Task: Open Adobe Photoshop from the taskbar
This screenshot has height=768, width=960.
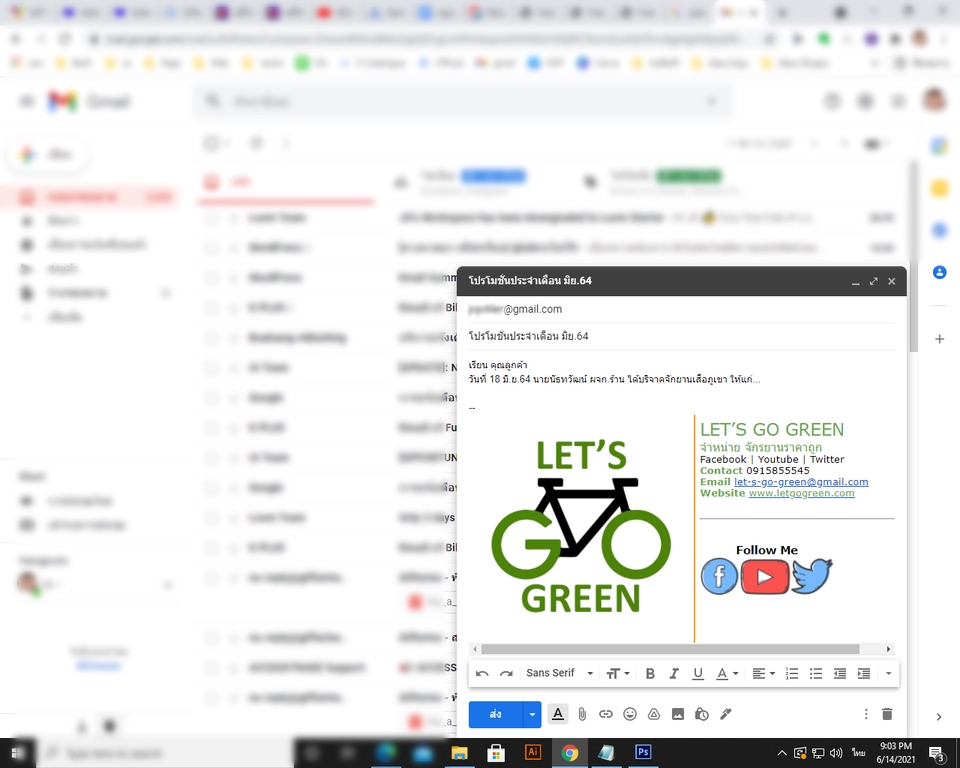Action: 643,752
